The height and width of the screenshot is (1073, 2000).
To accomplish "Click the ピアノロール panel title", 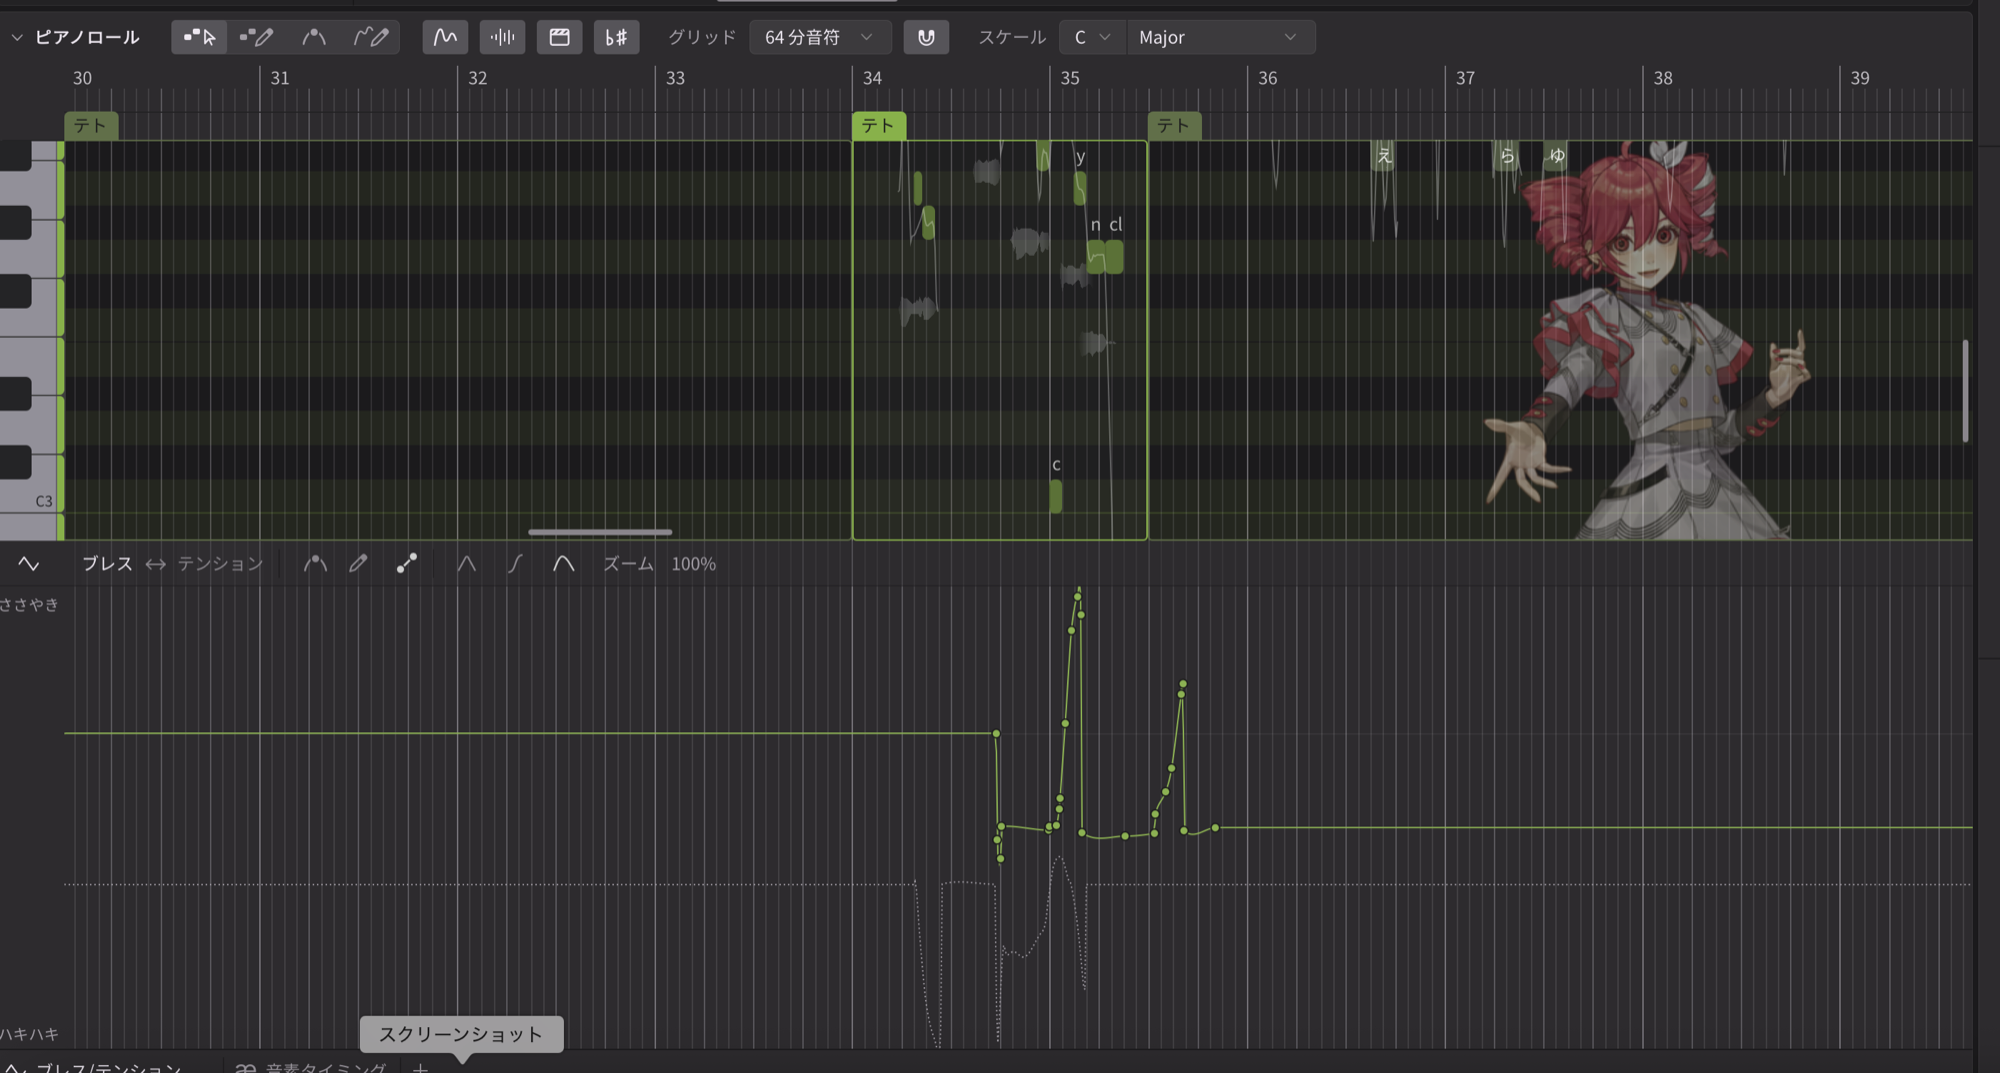I will coord(87,37).
